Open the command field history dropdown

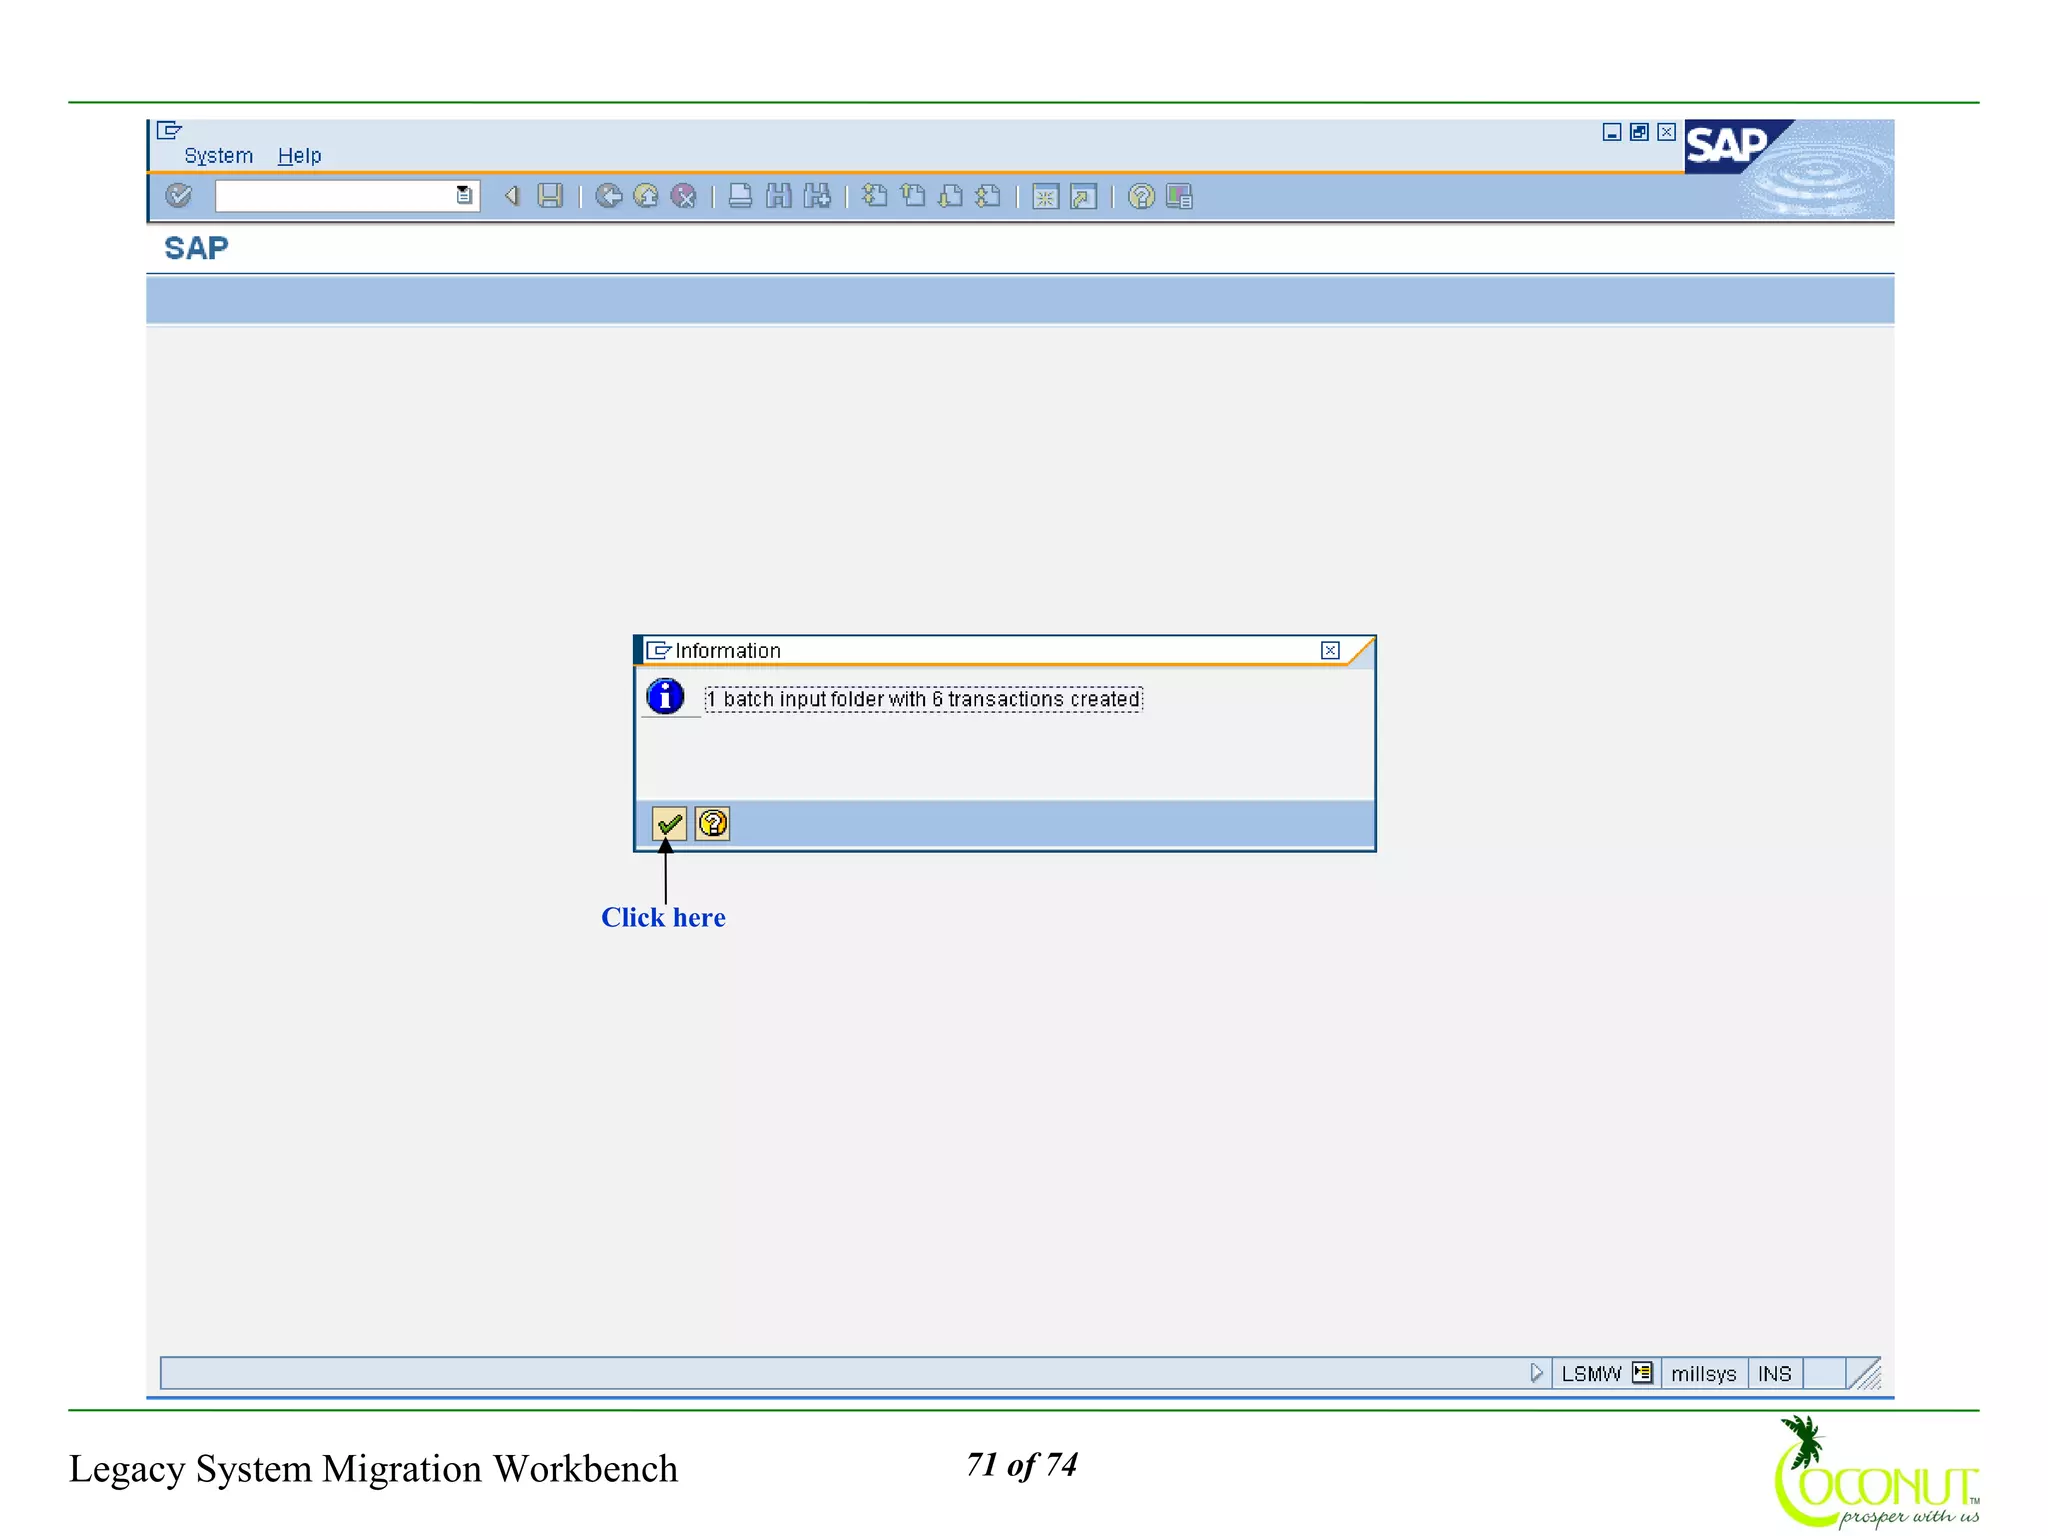point(464,196)
